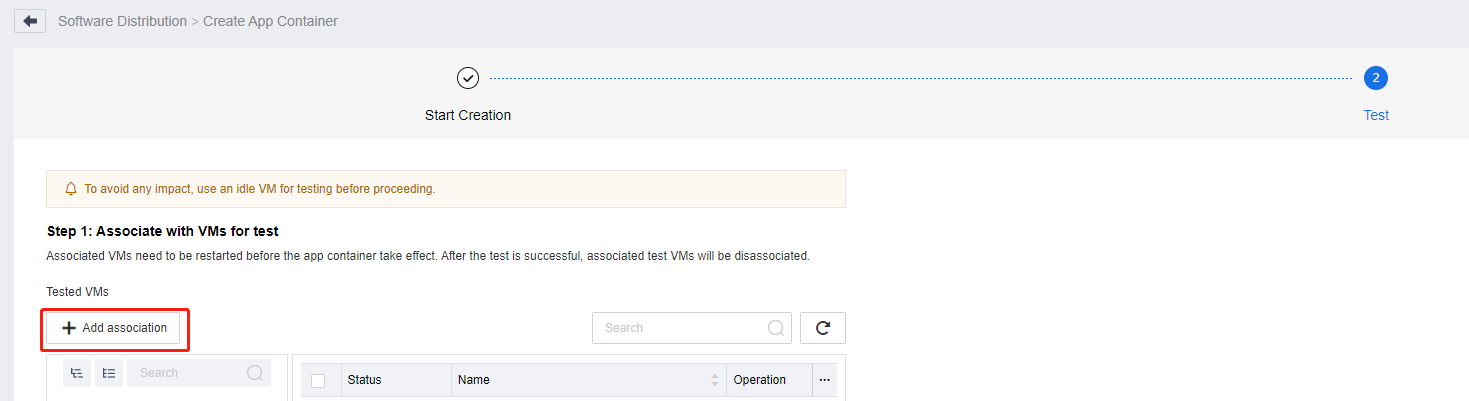The width and height of the screenshot is (1469, 401).
Task: Tick the select-all checkbox in table header
Action: coord(318,380)
